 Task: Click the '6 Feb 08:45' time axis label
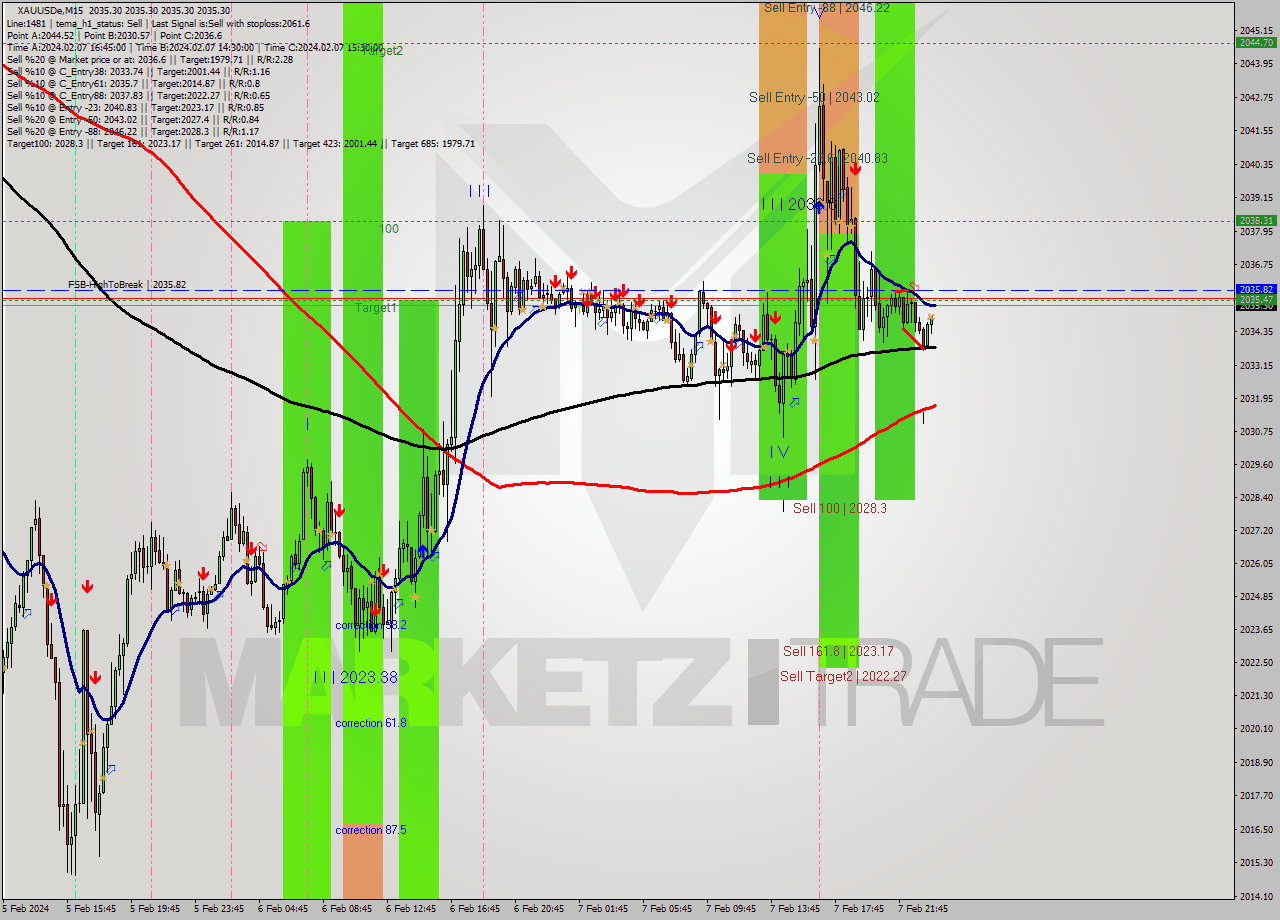point(347,909)
